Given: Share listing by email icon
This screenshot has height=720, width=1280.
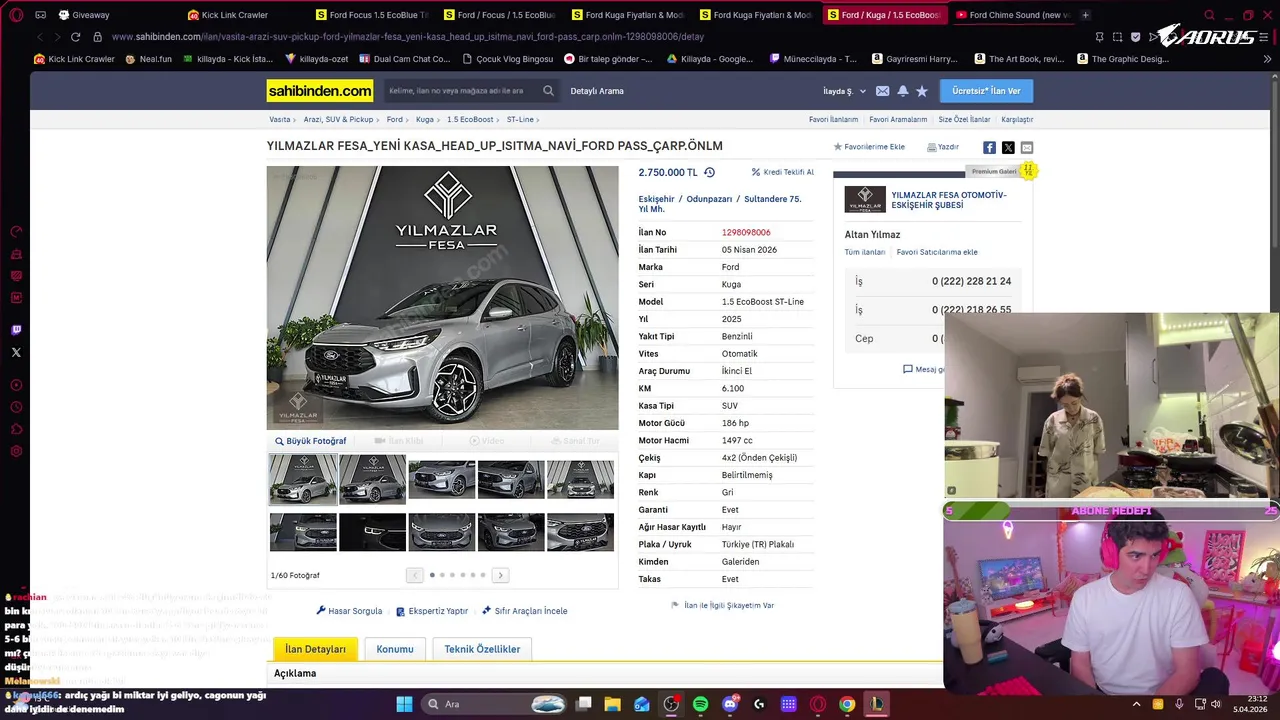Looking at the screenshot, I should (1027, 147).
